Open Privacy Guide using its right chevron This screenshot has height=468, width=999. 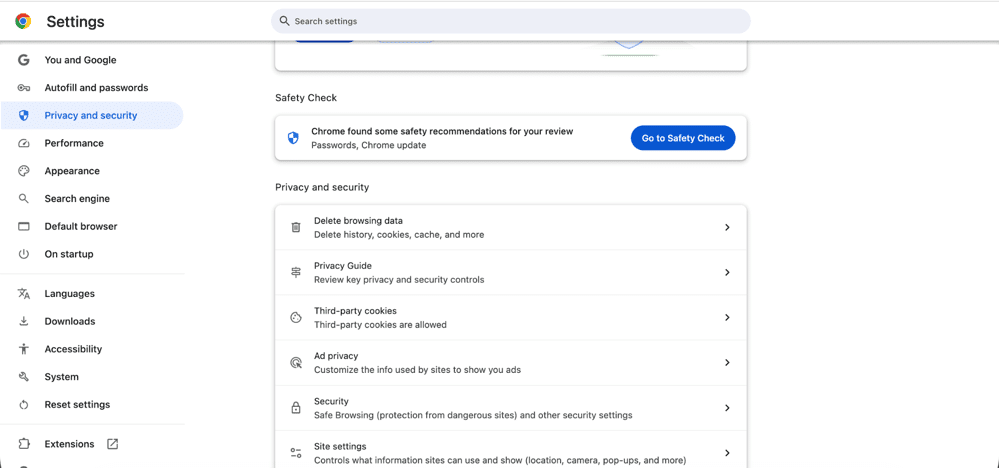pos(727,273)
